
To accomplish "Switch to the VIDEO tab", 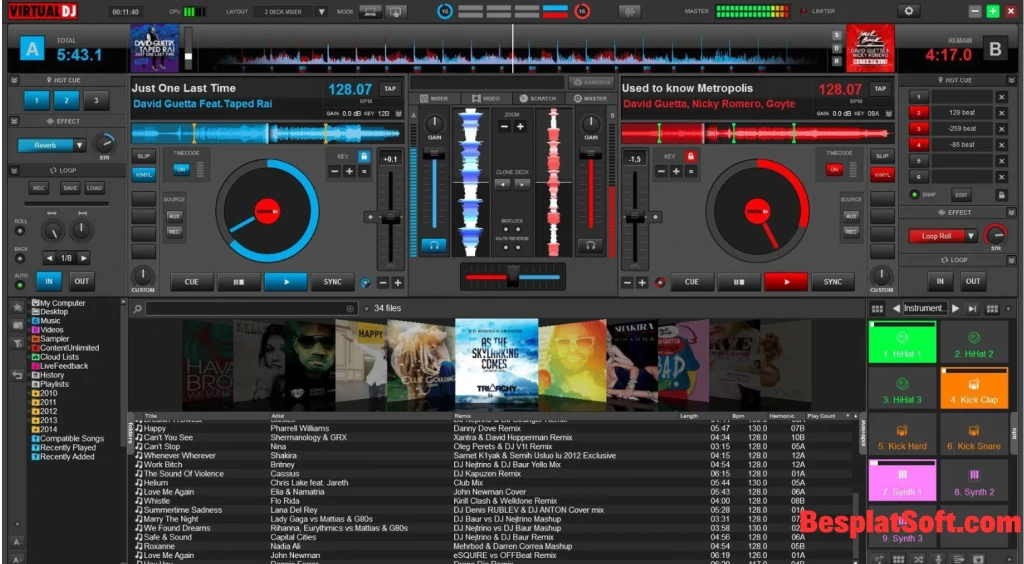I will [x=485, y=99].
